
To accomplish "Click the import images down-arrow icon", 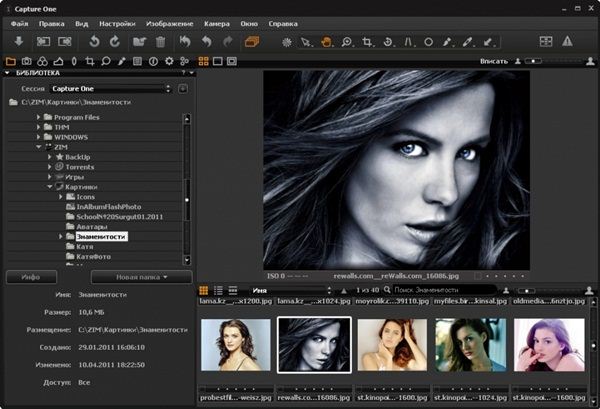I will (18, 41).
